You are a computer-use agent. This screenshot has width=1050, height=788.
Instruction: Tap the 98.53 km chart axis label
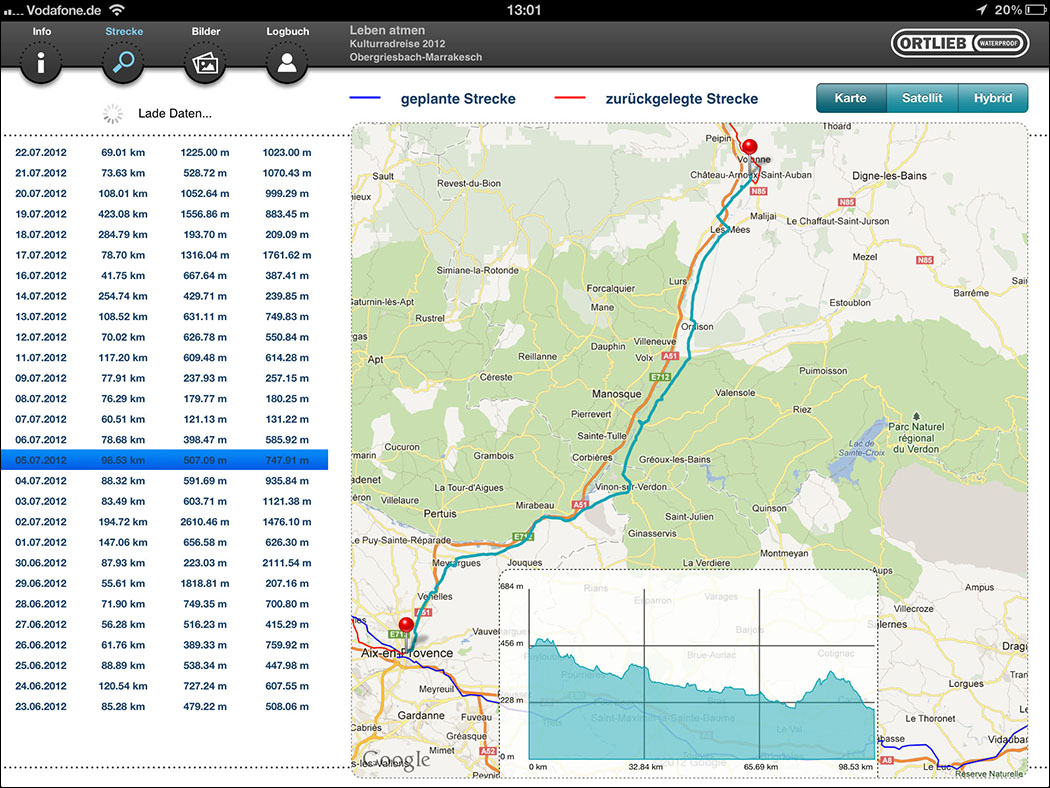856,767
